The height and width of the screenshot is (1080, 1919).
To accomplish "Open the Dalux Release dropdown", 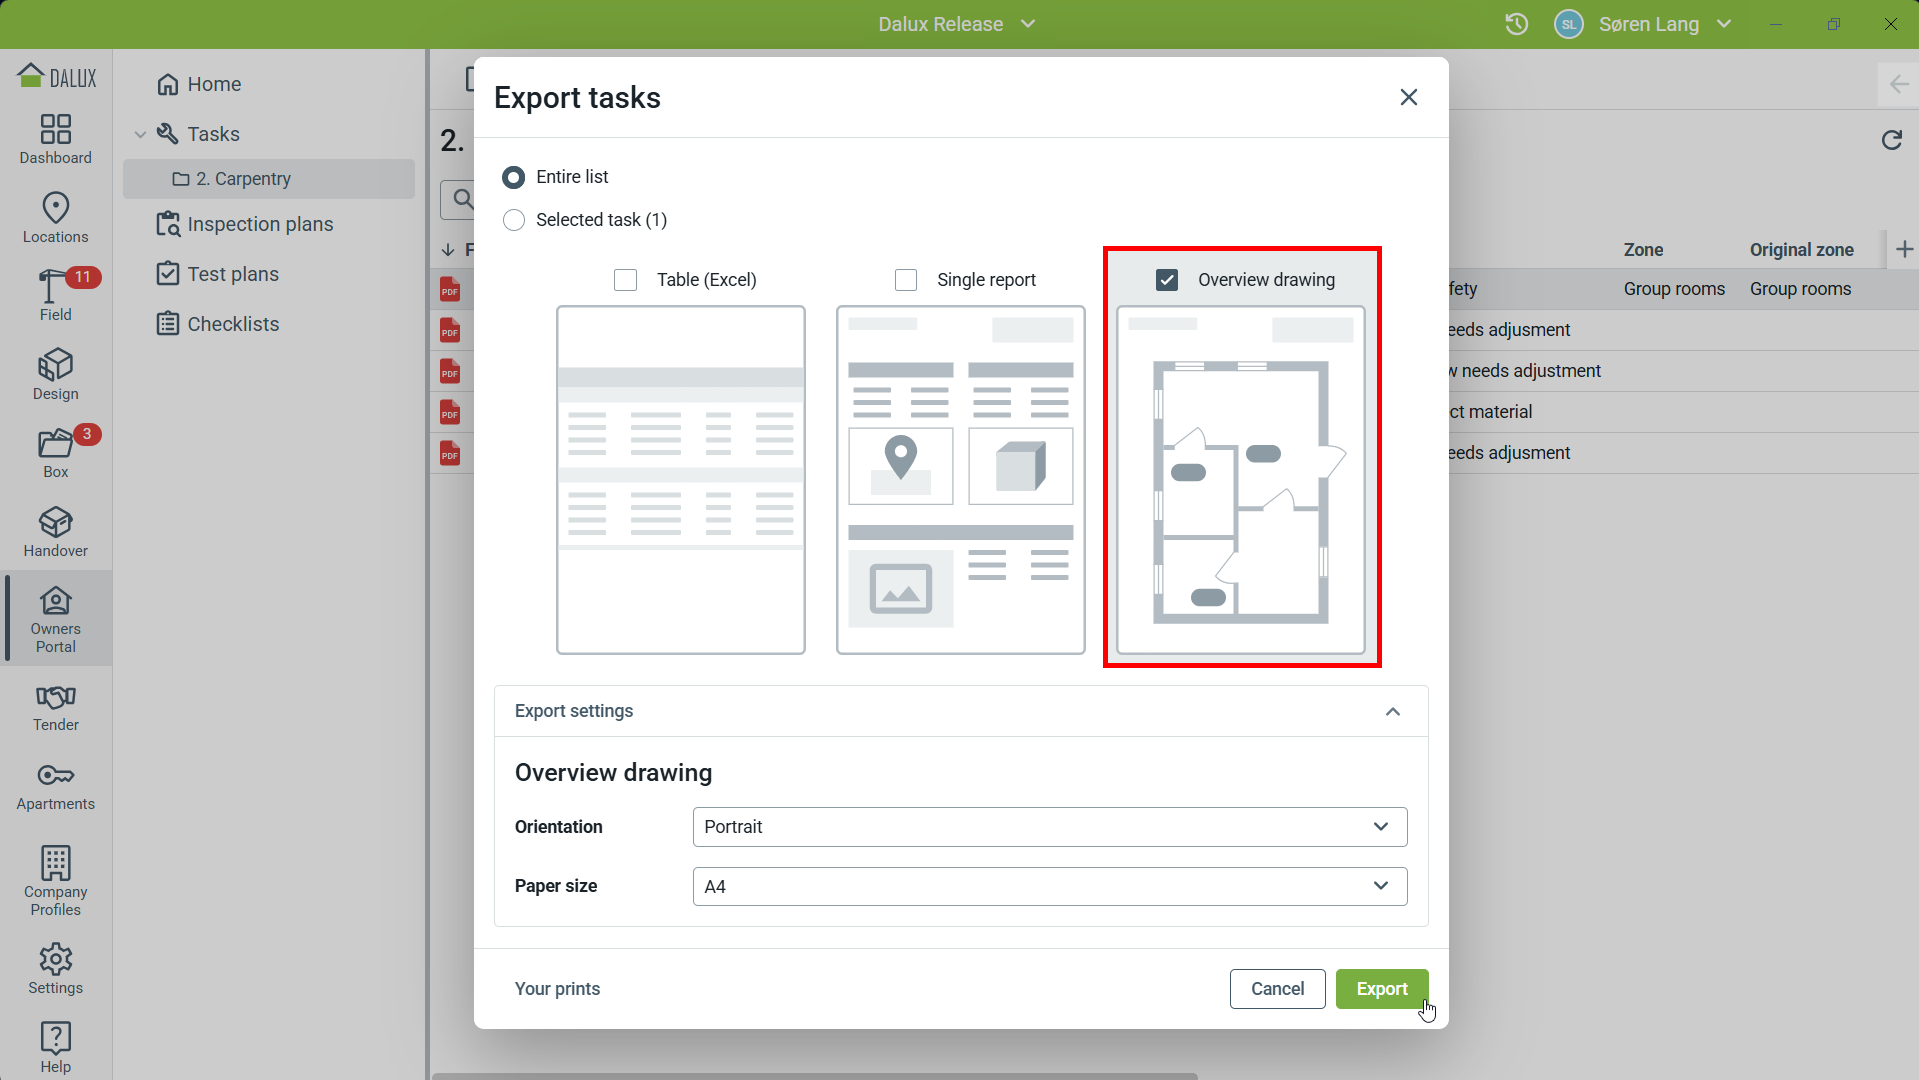I will (957, 24).
